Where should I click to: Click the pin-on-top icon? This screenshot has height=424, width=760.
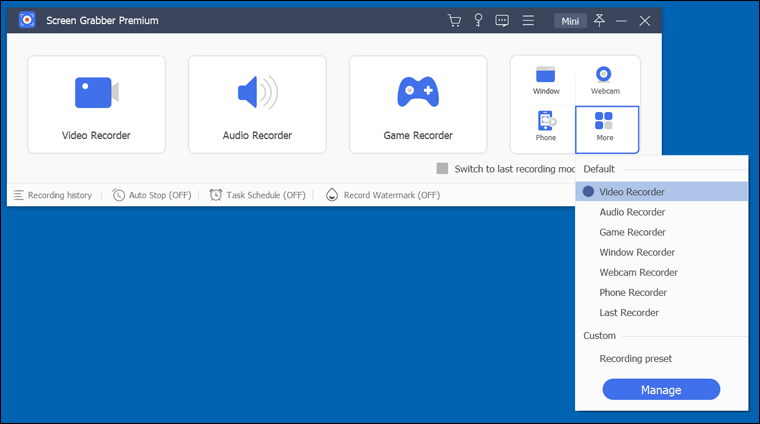pyautogui.click(x=598, y=20)
